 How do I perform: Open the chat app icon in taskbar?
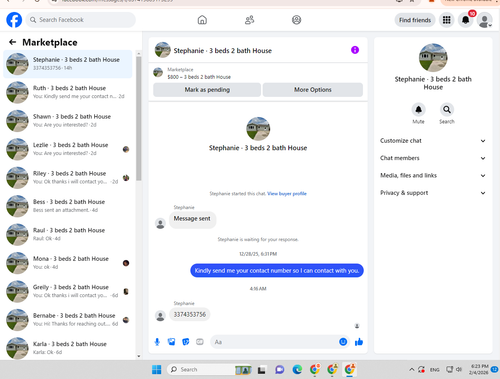tap(279, 369)
